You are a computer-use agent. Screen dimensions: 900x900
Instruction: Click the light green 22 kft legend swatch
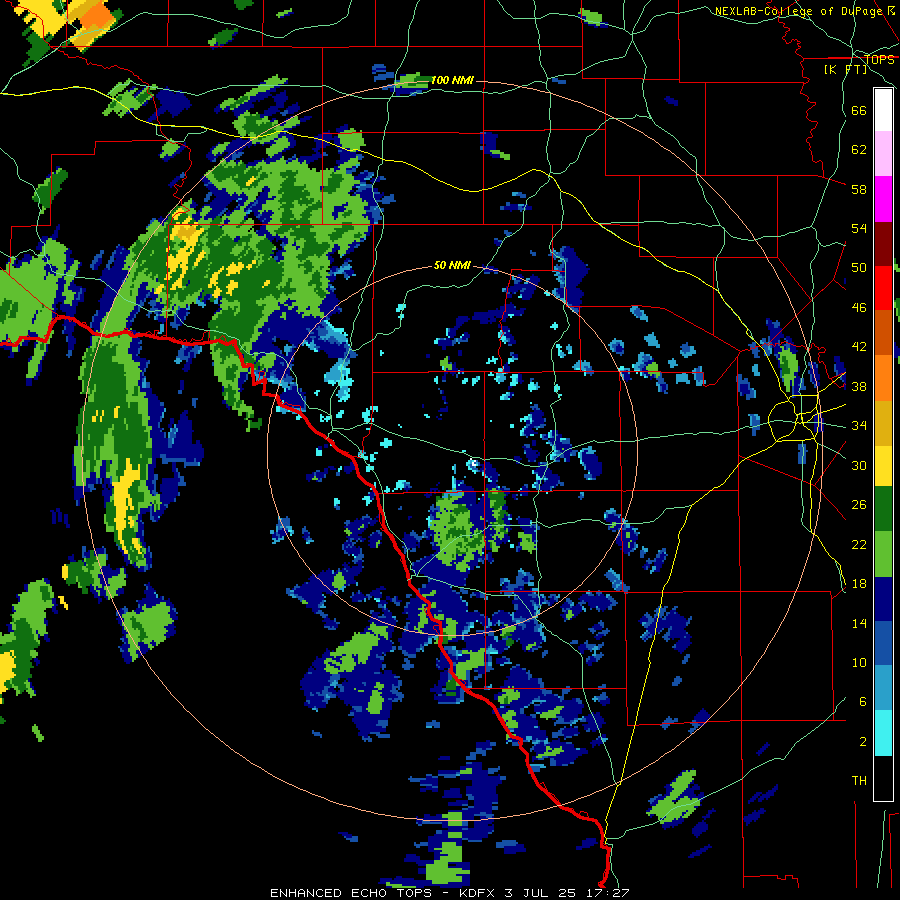point(883,554)
